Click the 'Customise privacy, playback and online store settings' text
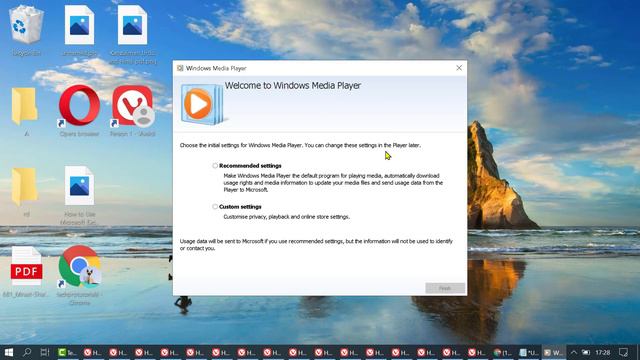Screen dimensions: 640x360 287,217
